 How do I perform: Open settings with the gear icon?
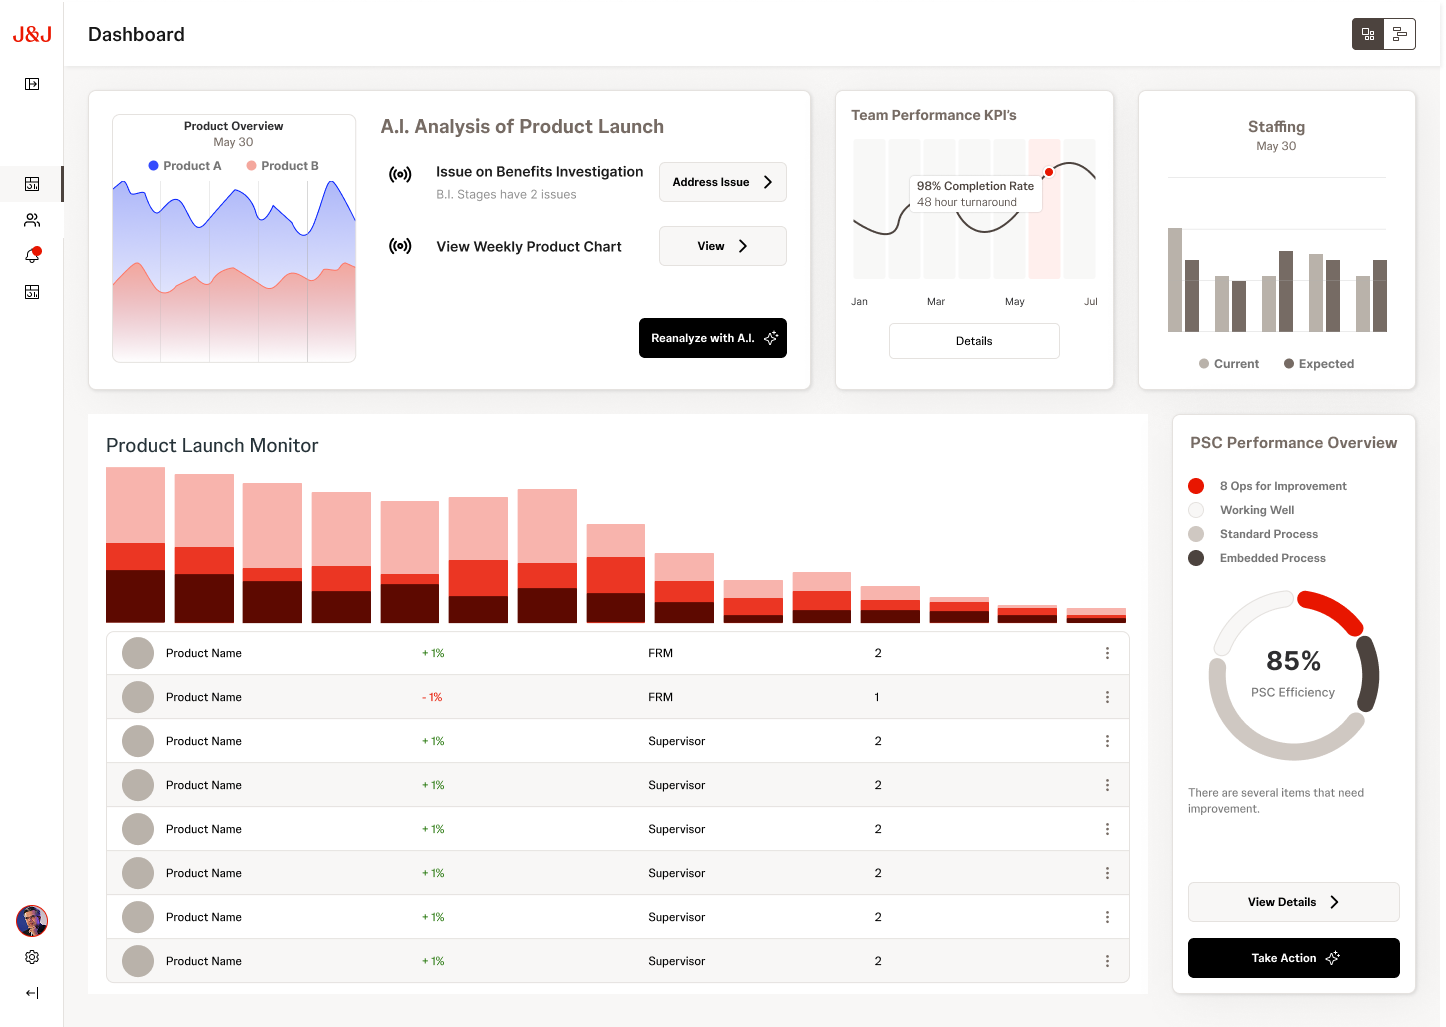point(32,957)
